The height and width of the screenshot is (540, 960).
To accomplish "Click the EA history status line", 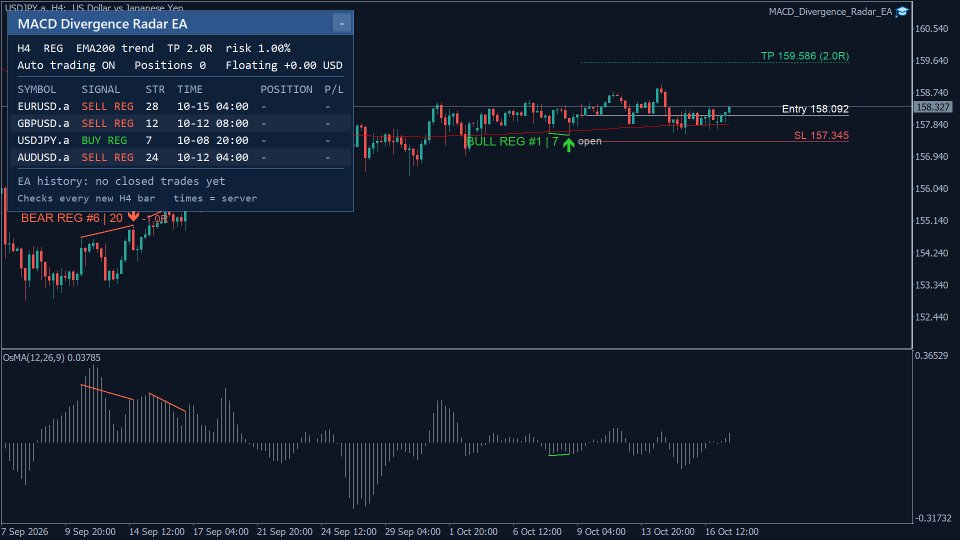I will pos(121,181).
